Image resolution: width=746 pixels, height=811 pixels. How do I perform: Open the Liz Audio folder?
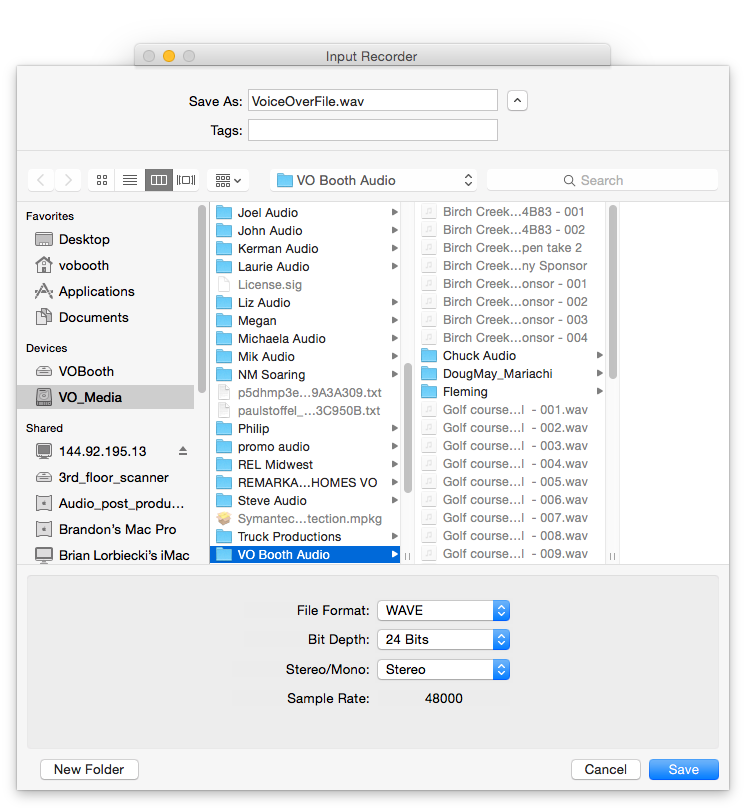305,303
